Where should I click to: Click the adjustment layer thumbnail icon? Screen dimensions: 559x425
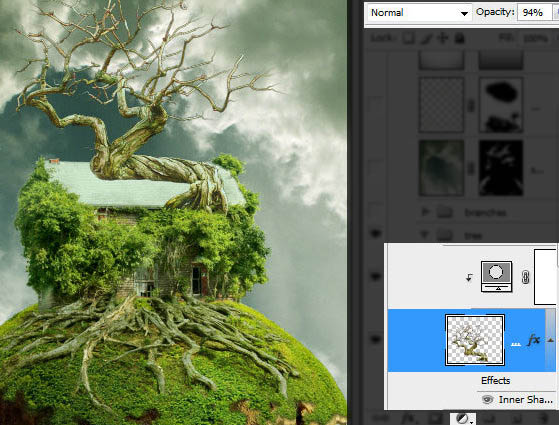pos(497,276)
